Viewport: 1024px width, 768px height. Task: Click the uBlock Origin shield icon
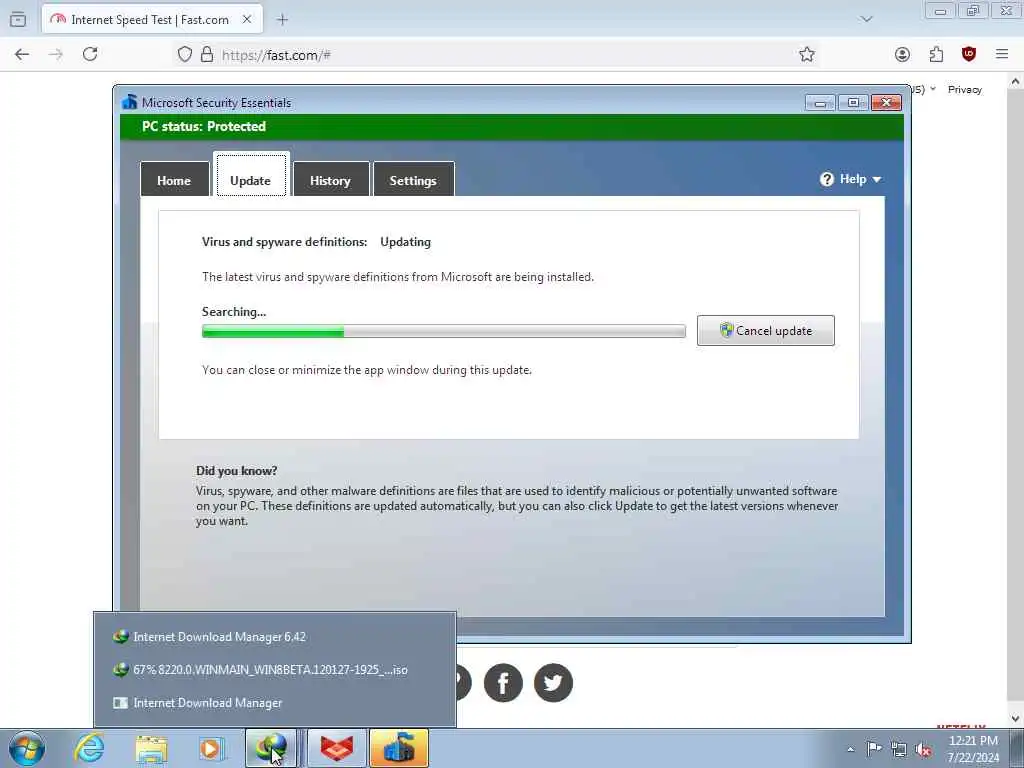click(x=969, y=54)
